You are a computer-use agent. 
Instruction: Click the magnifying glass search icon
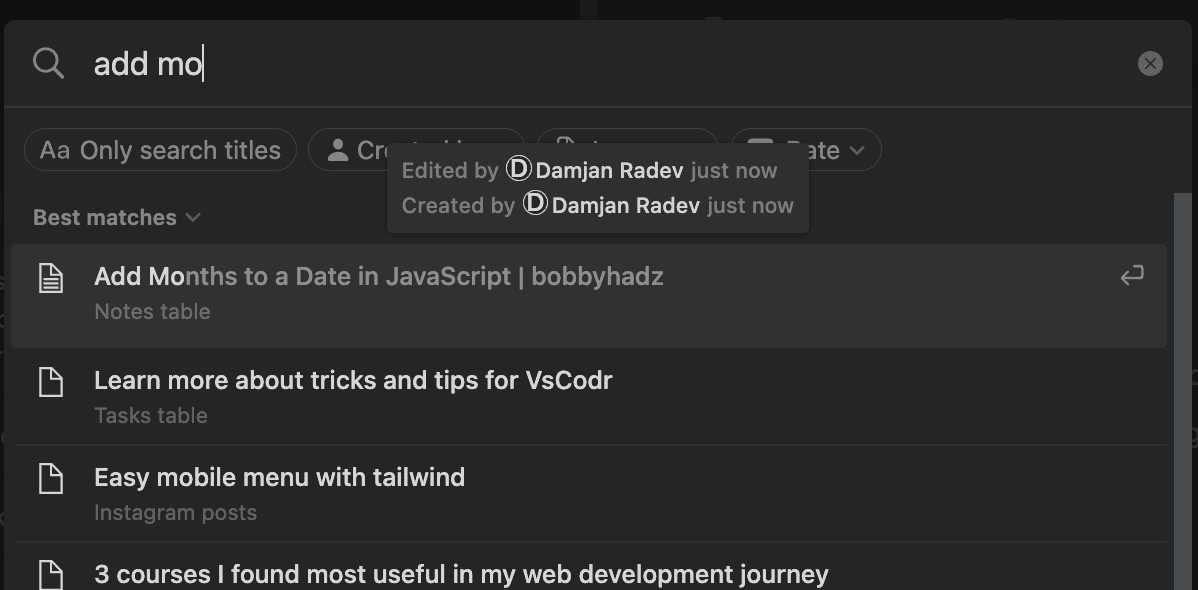coord(48,63)
